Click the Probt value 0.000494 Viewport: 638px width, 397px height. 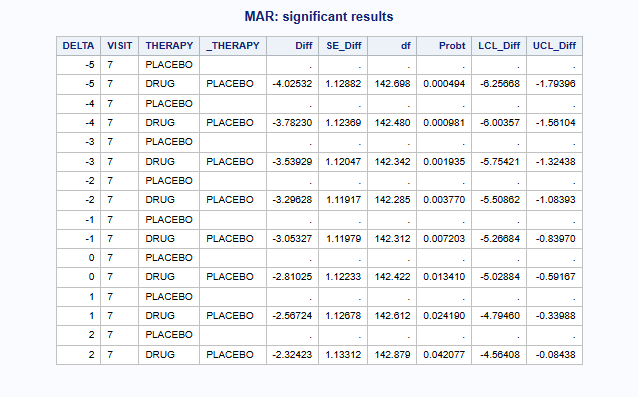click(x=444, y=84)
